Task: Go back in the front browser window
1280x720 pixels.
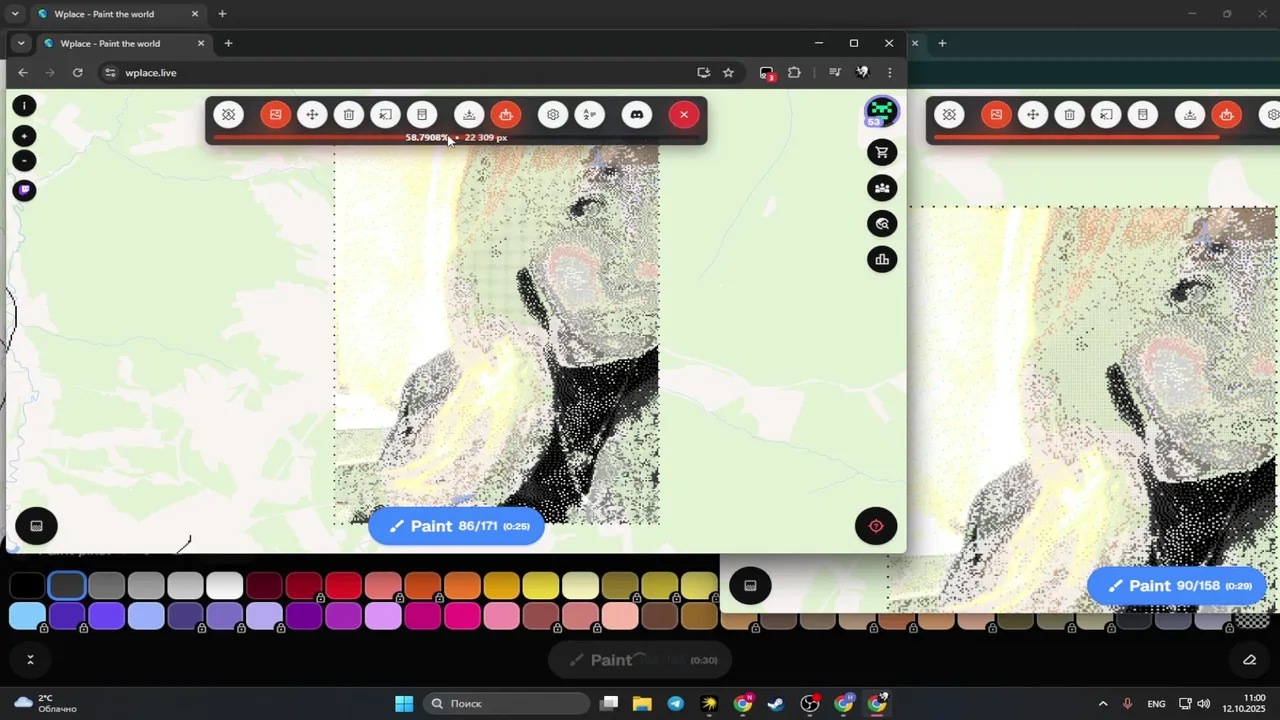Action: 23,72
